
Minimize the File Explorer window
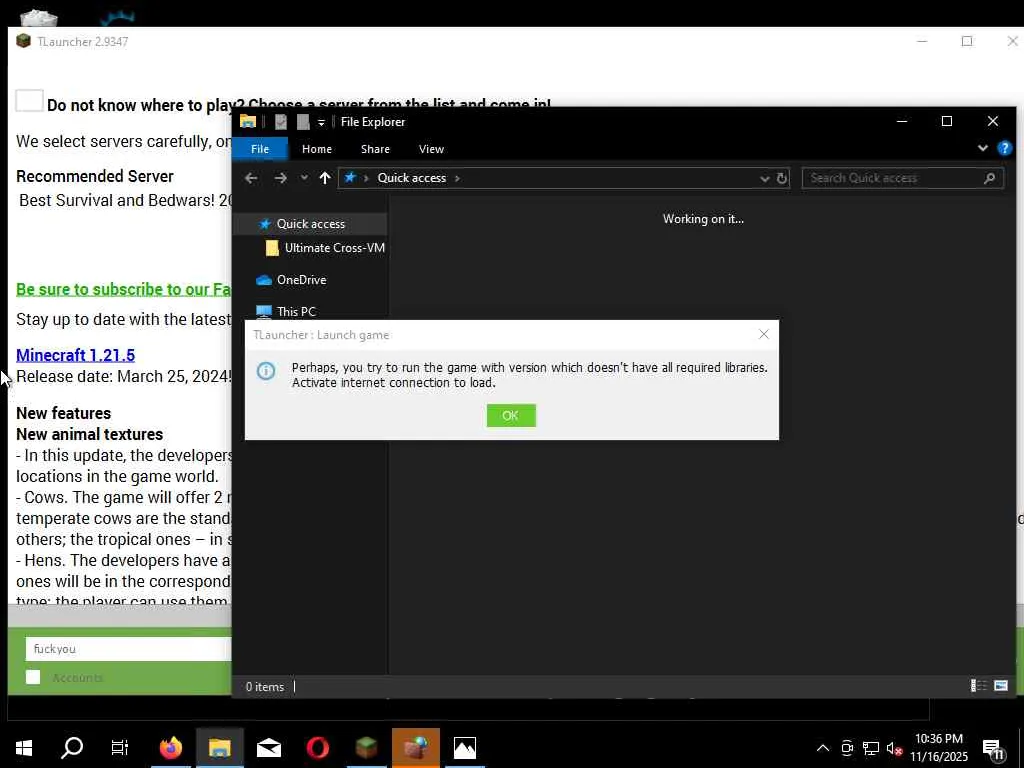[902, 121]
